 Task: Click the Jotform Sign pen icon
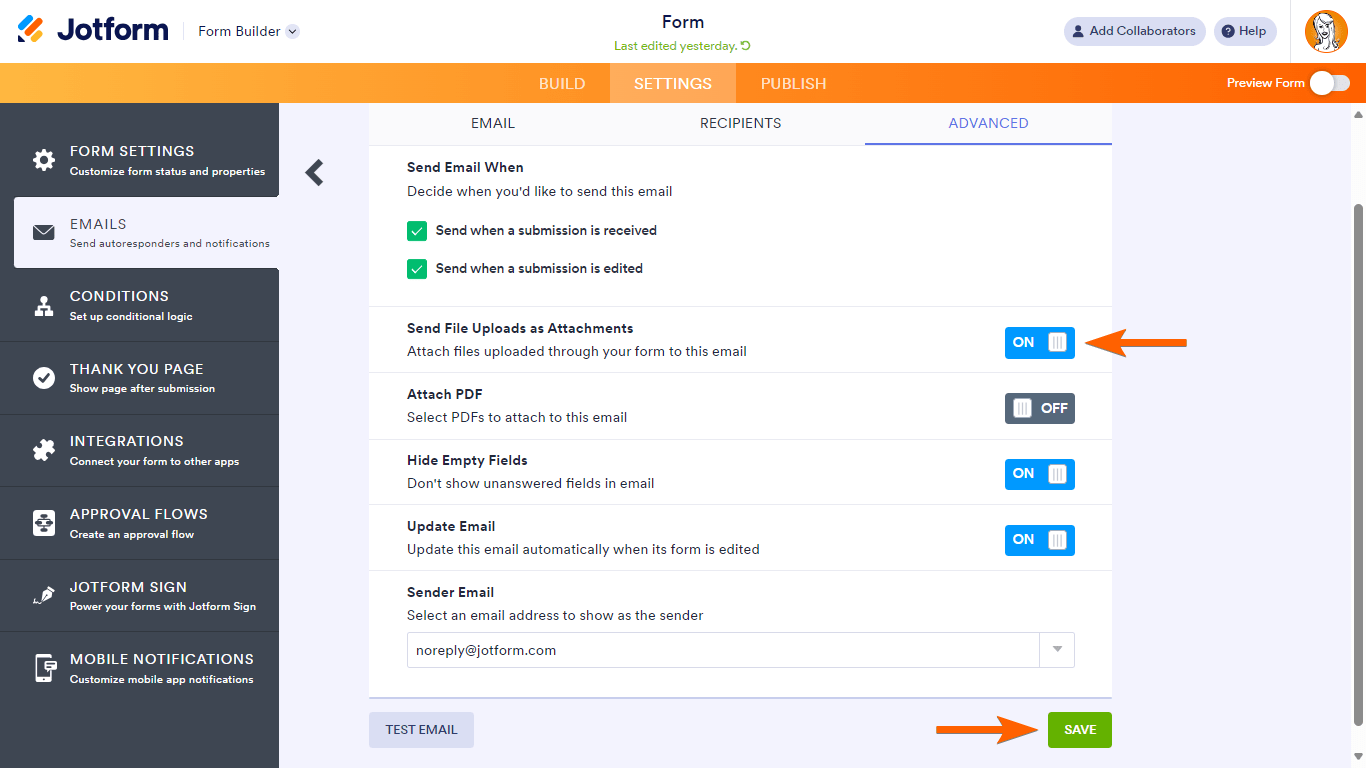pos(44,596)
